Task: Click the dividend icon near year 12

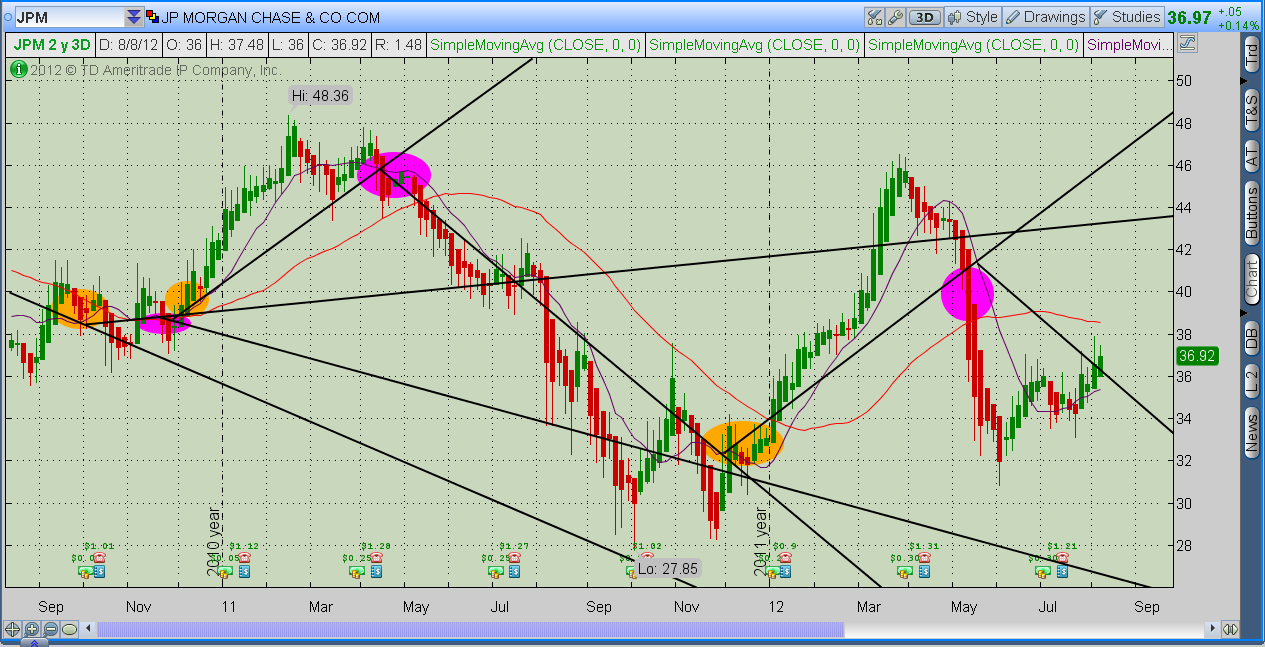Action: (x=772, y=572)
